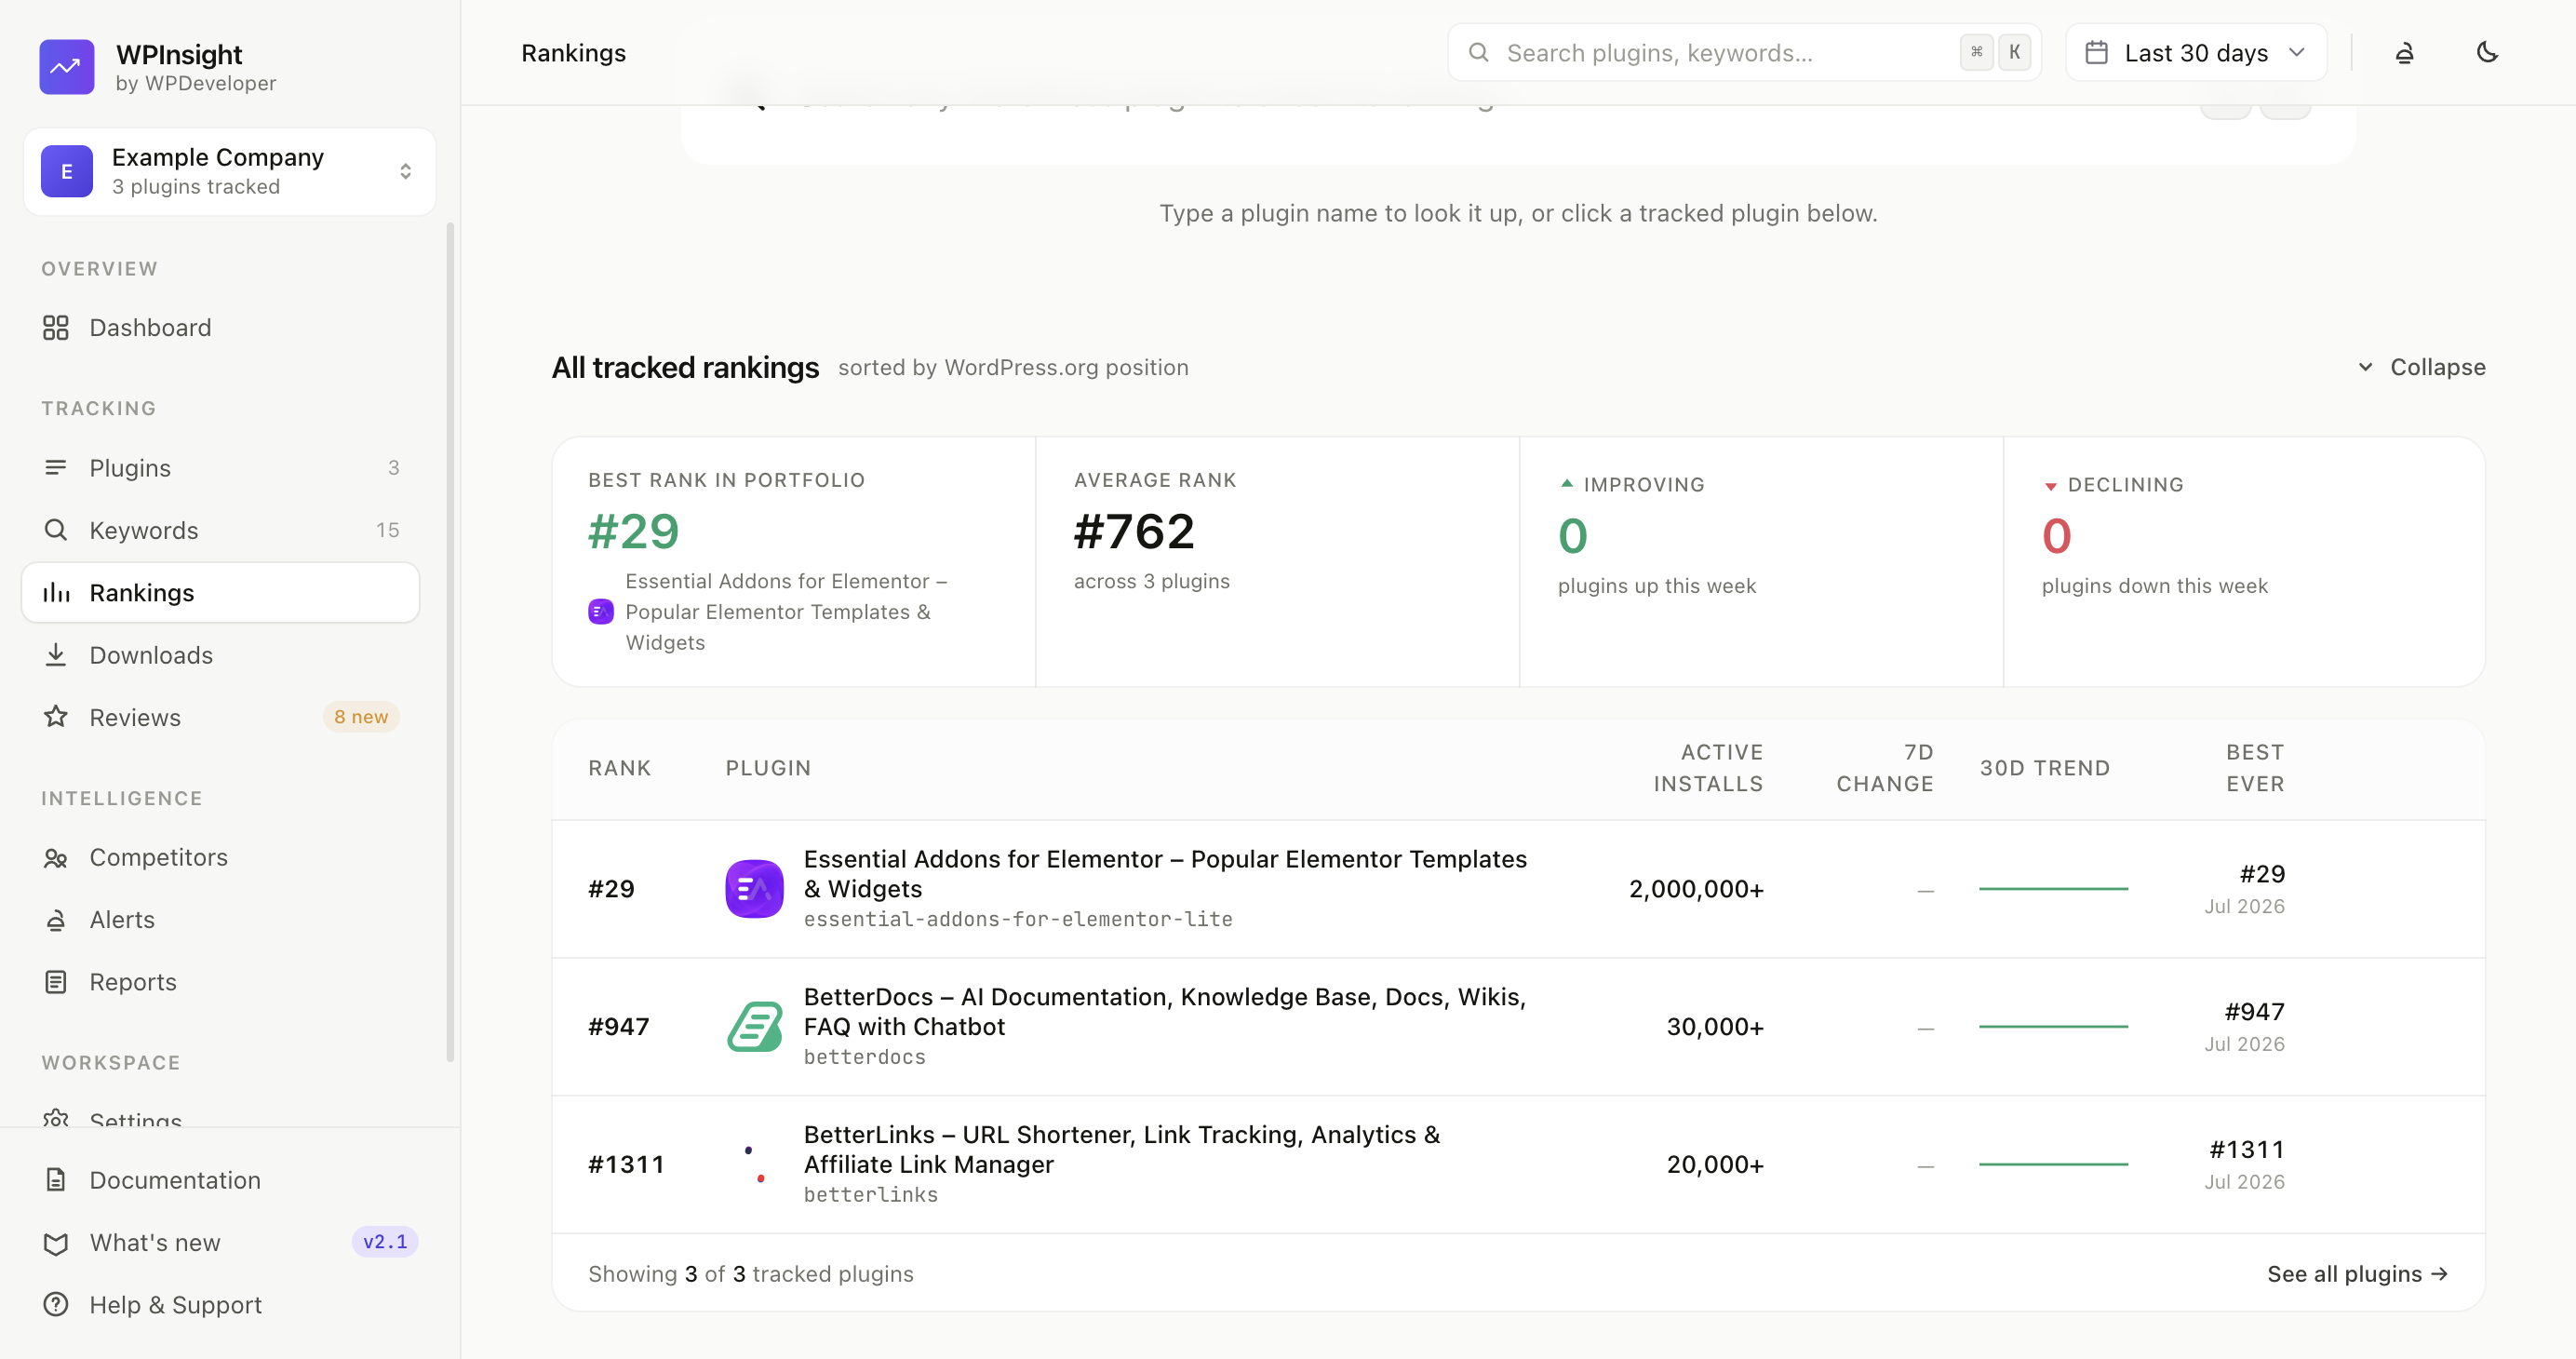This screenshot has height=1359, width=2576.
Task: Open the Last 30 days date range dropdown
Action: (x=2196, y=53)
